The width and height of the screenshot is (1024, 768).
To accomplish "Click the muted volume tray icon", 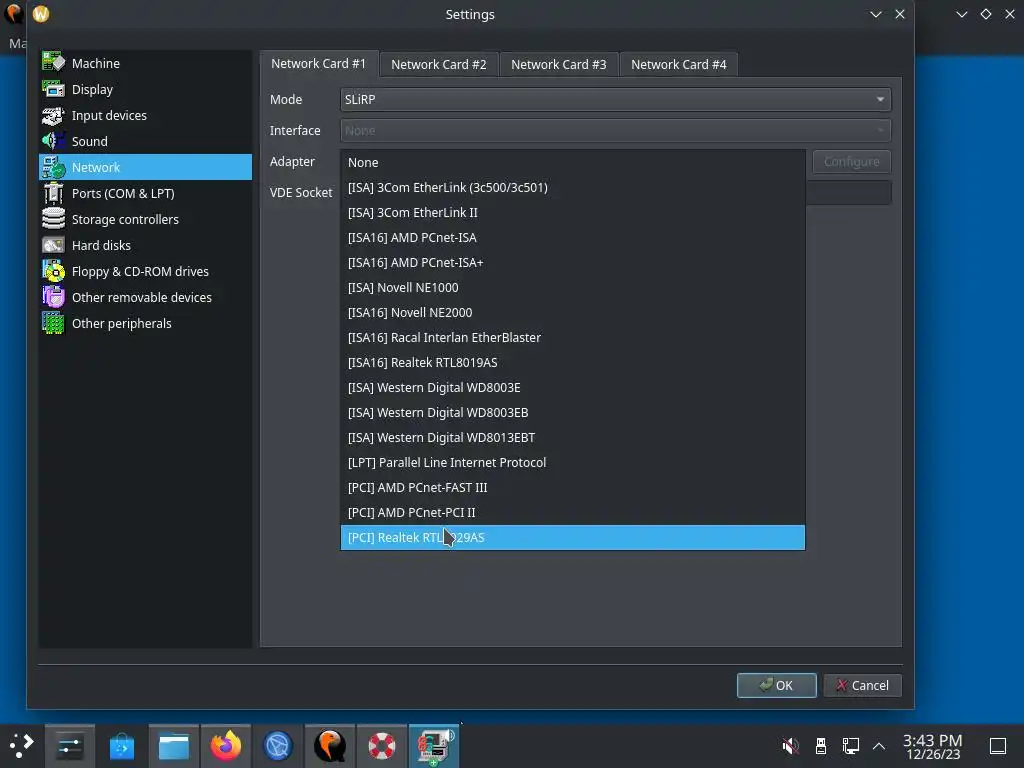I will click(790, 746).
